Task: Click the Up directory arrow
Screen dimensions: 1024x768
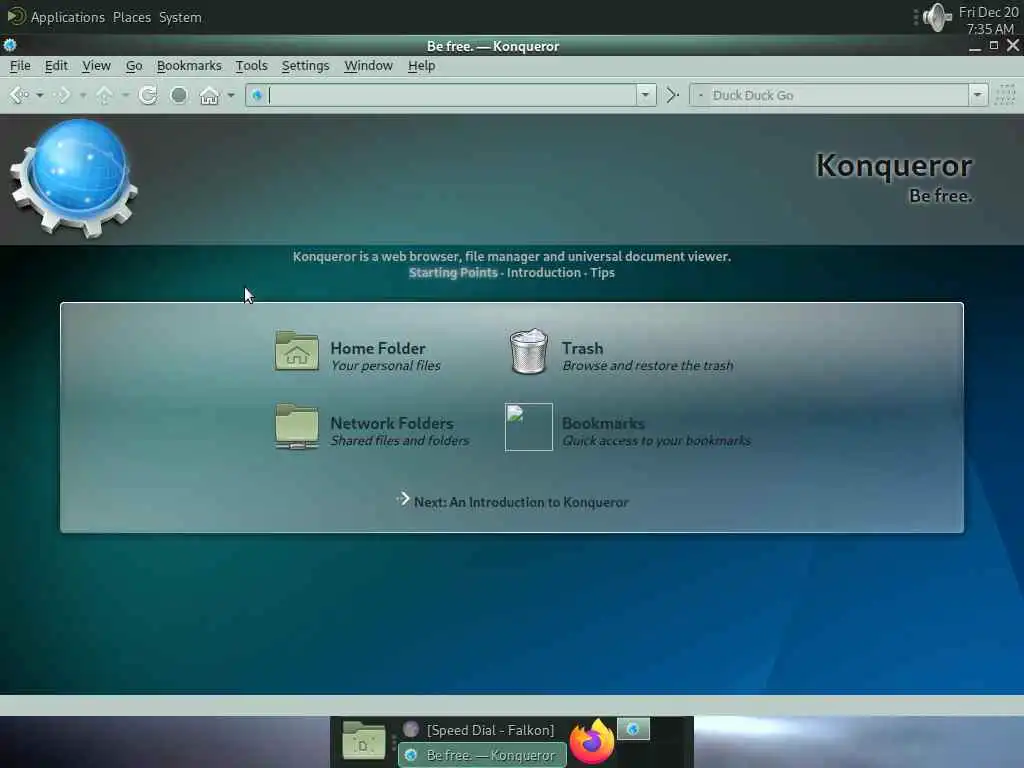Action: (104, 95)
